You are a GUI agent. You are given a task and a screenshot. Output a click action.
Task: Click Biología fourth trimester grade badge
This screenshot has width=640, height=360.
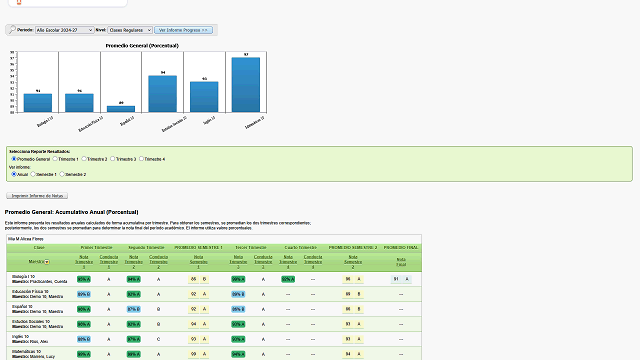tap(288, 280)
